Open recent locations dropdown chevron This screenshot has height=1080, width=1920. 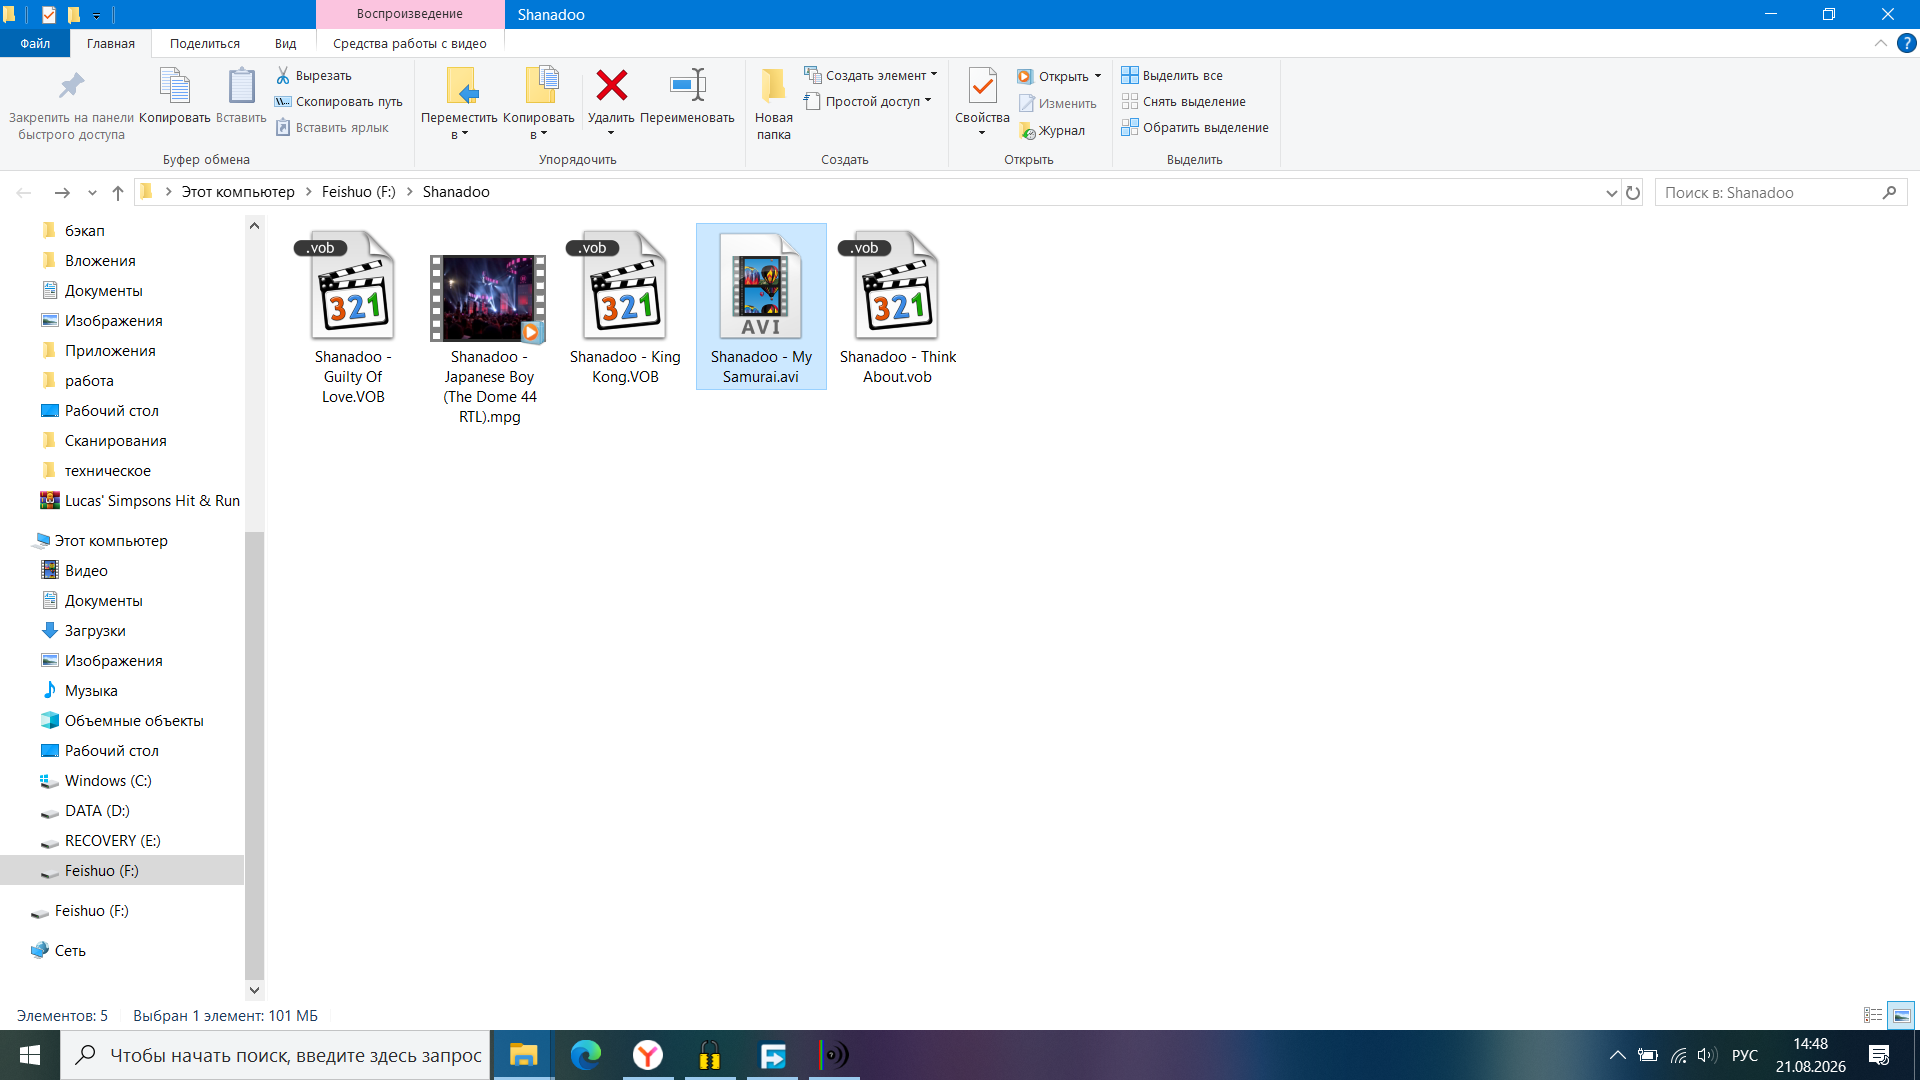click(92, 192)
